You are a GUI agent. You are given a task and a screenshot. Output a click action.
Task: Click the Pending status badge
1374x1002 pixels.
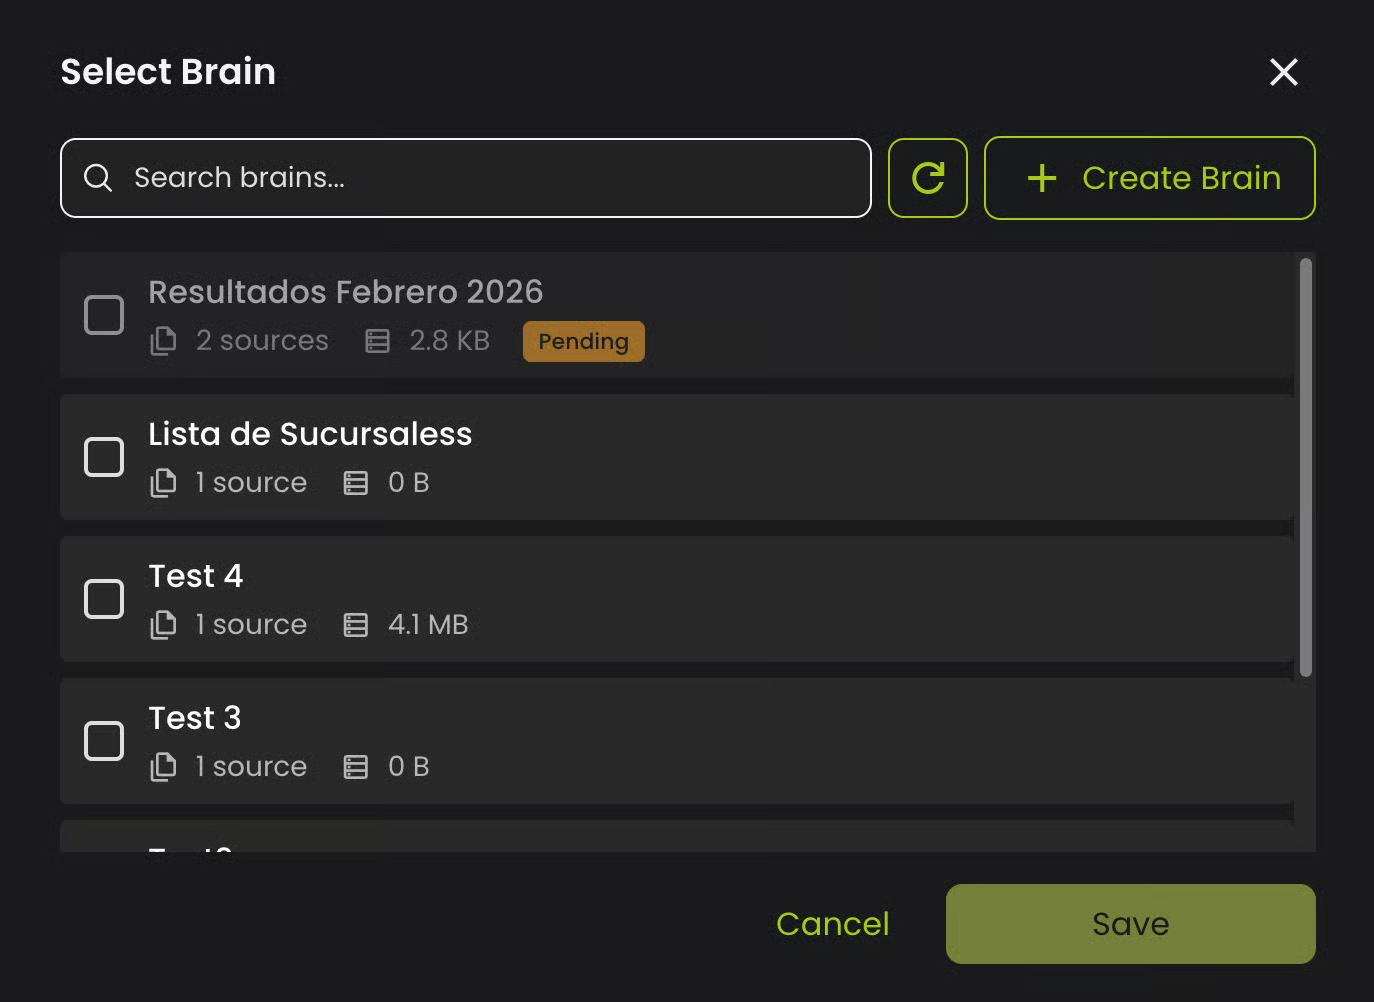click(x=583, y=342)
